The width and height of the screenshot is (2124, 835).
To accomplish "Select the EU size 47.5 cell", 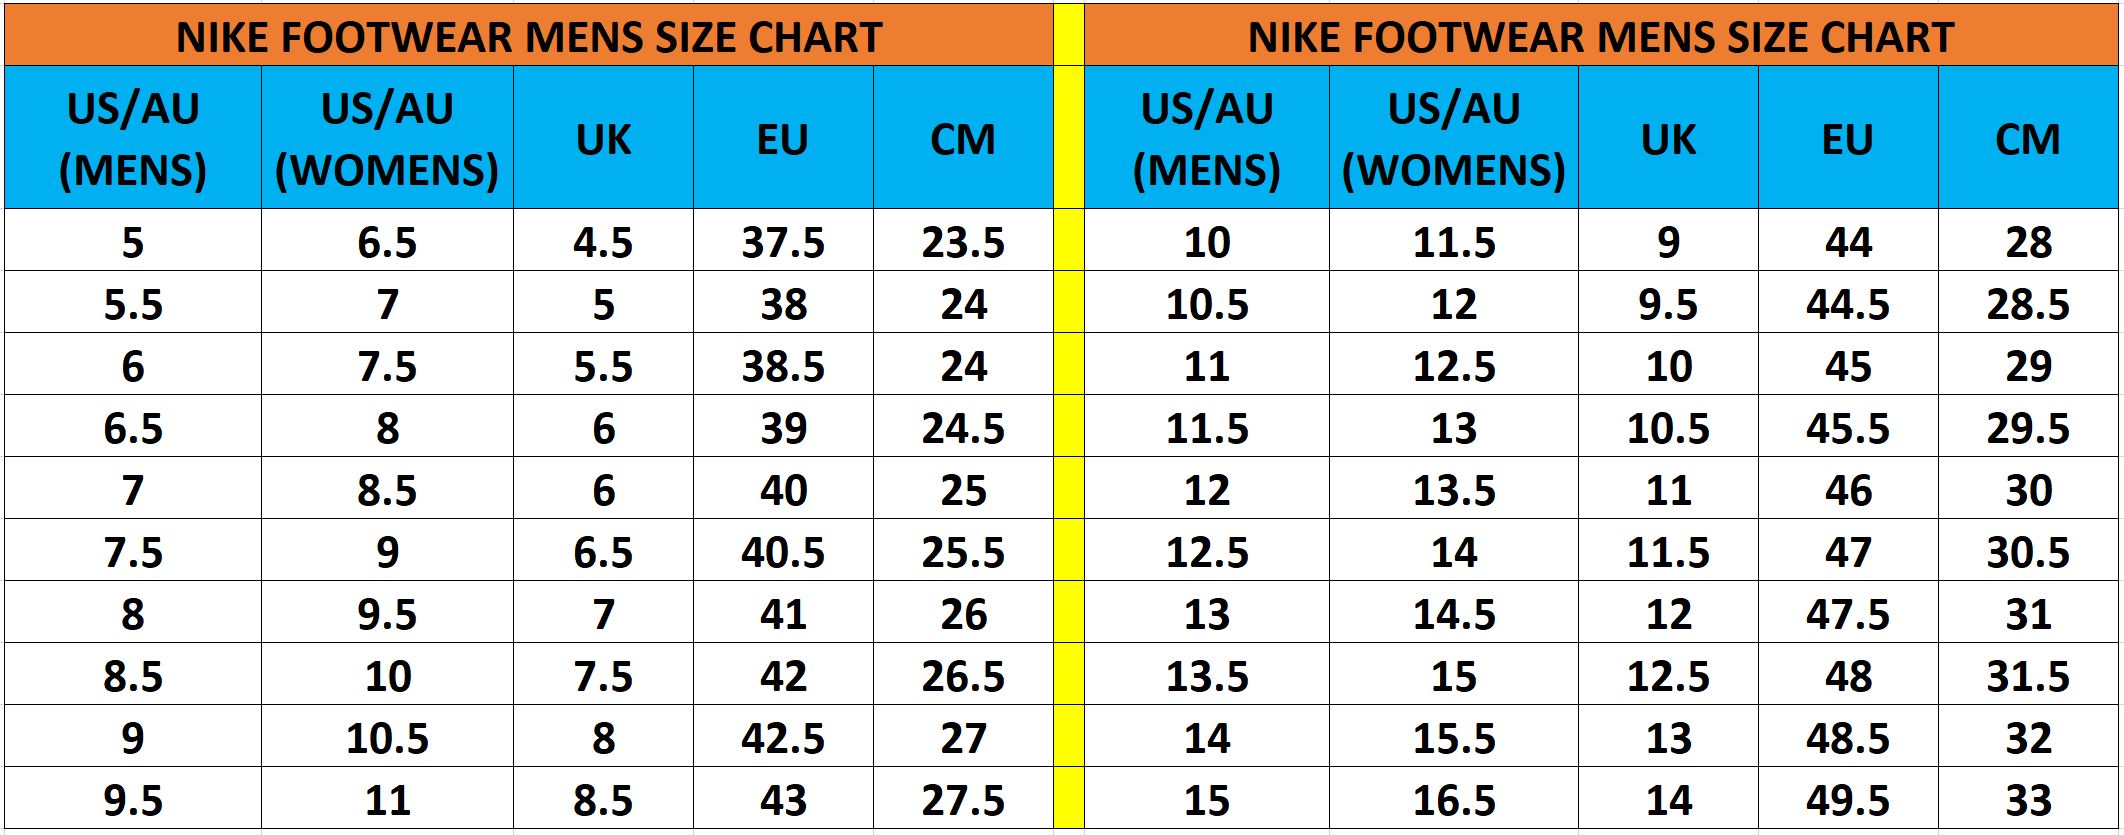I will [1848, 613].
